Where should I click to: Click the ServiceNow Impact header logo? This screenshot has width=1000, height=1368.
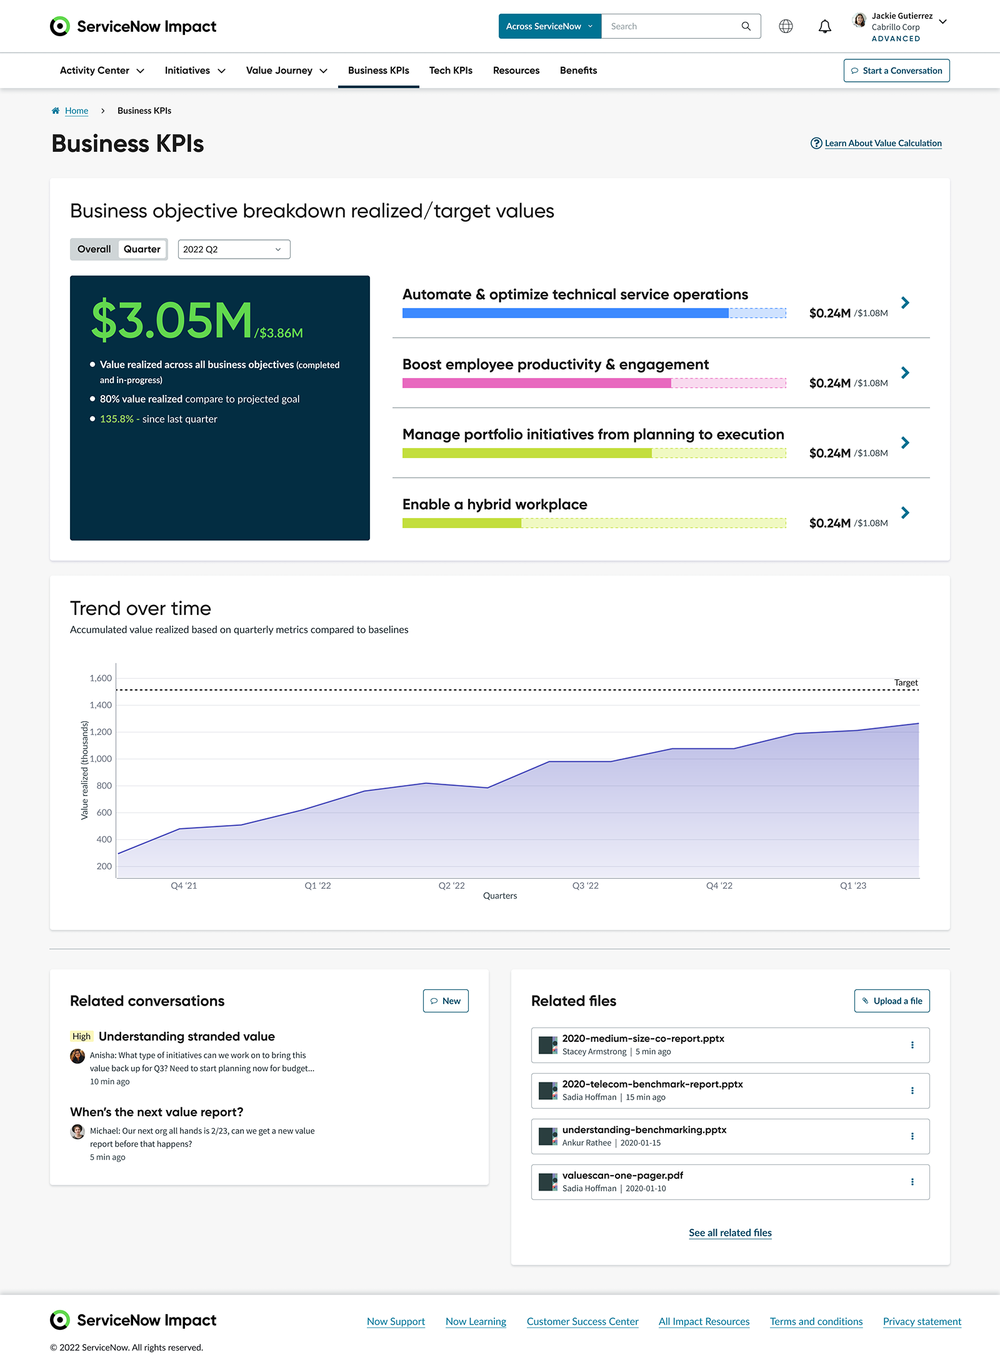(x=133, y=26)
